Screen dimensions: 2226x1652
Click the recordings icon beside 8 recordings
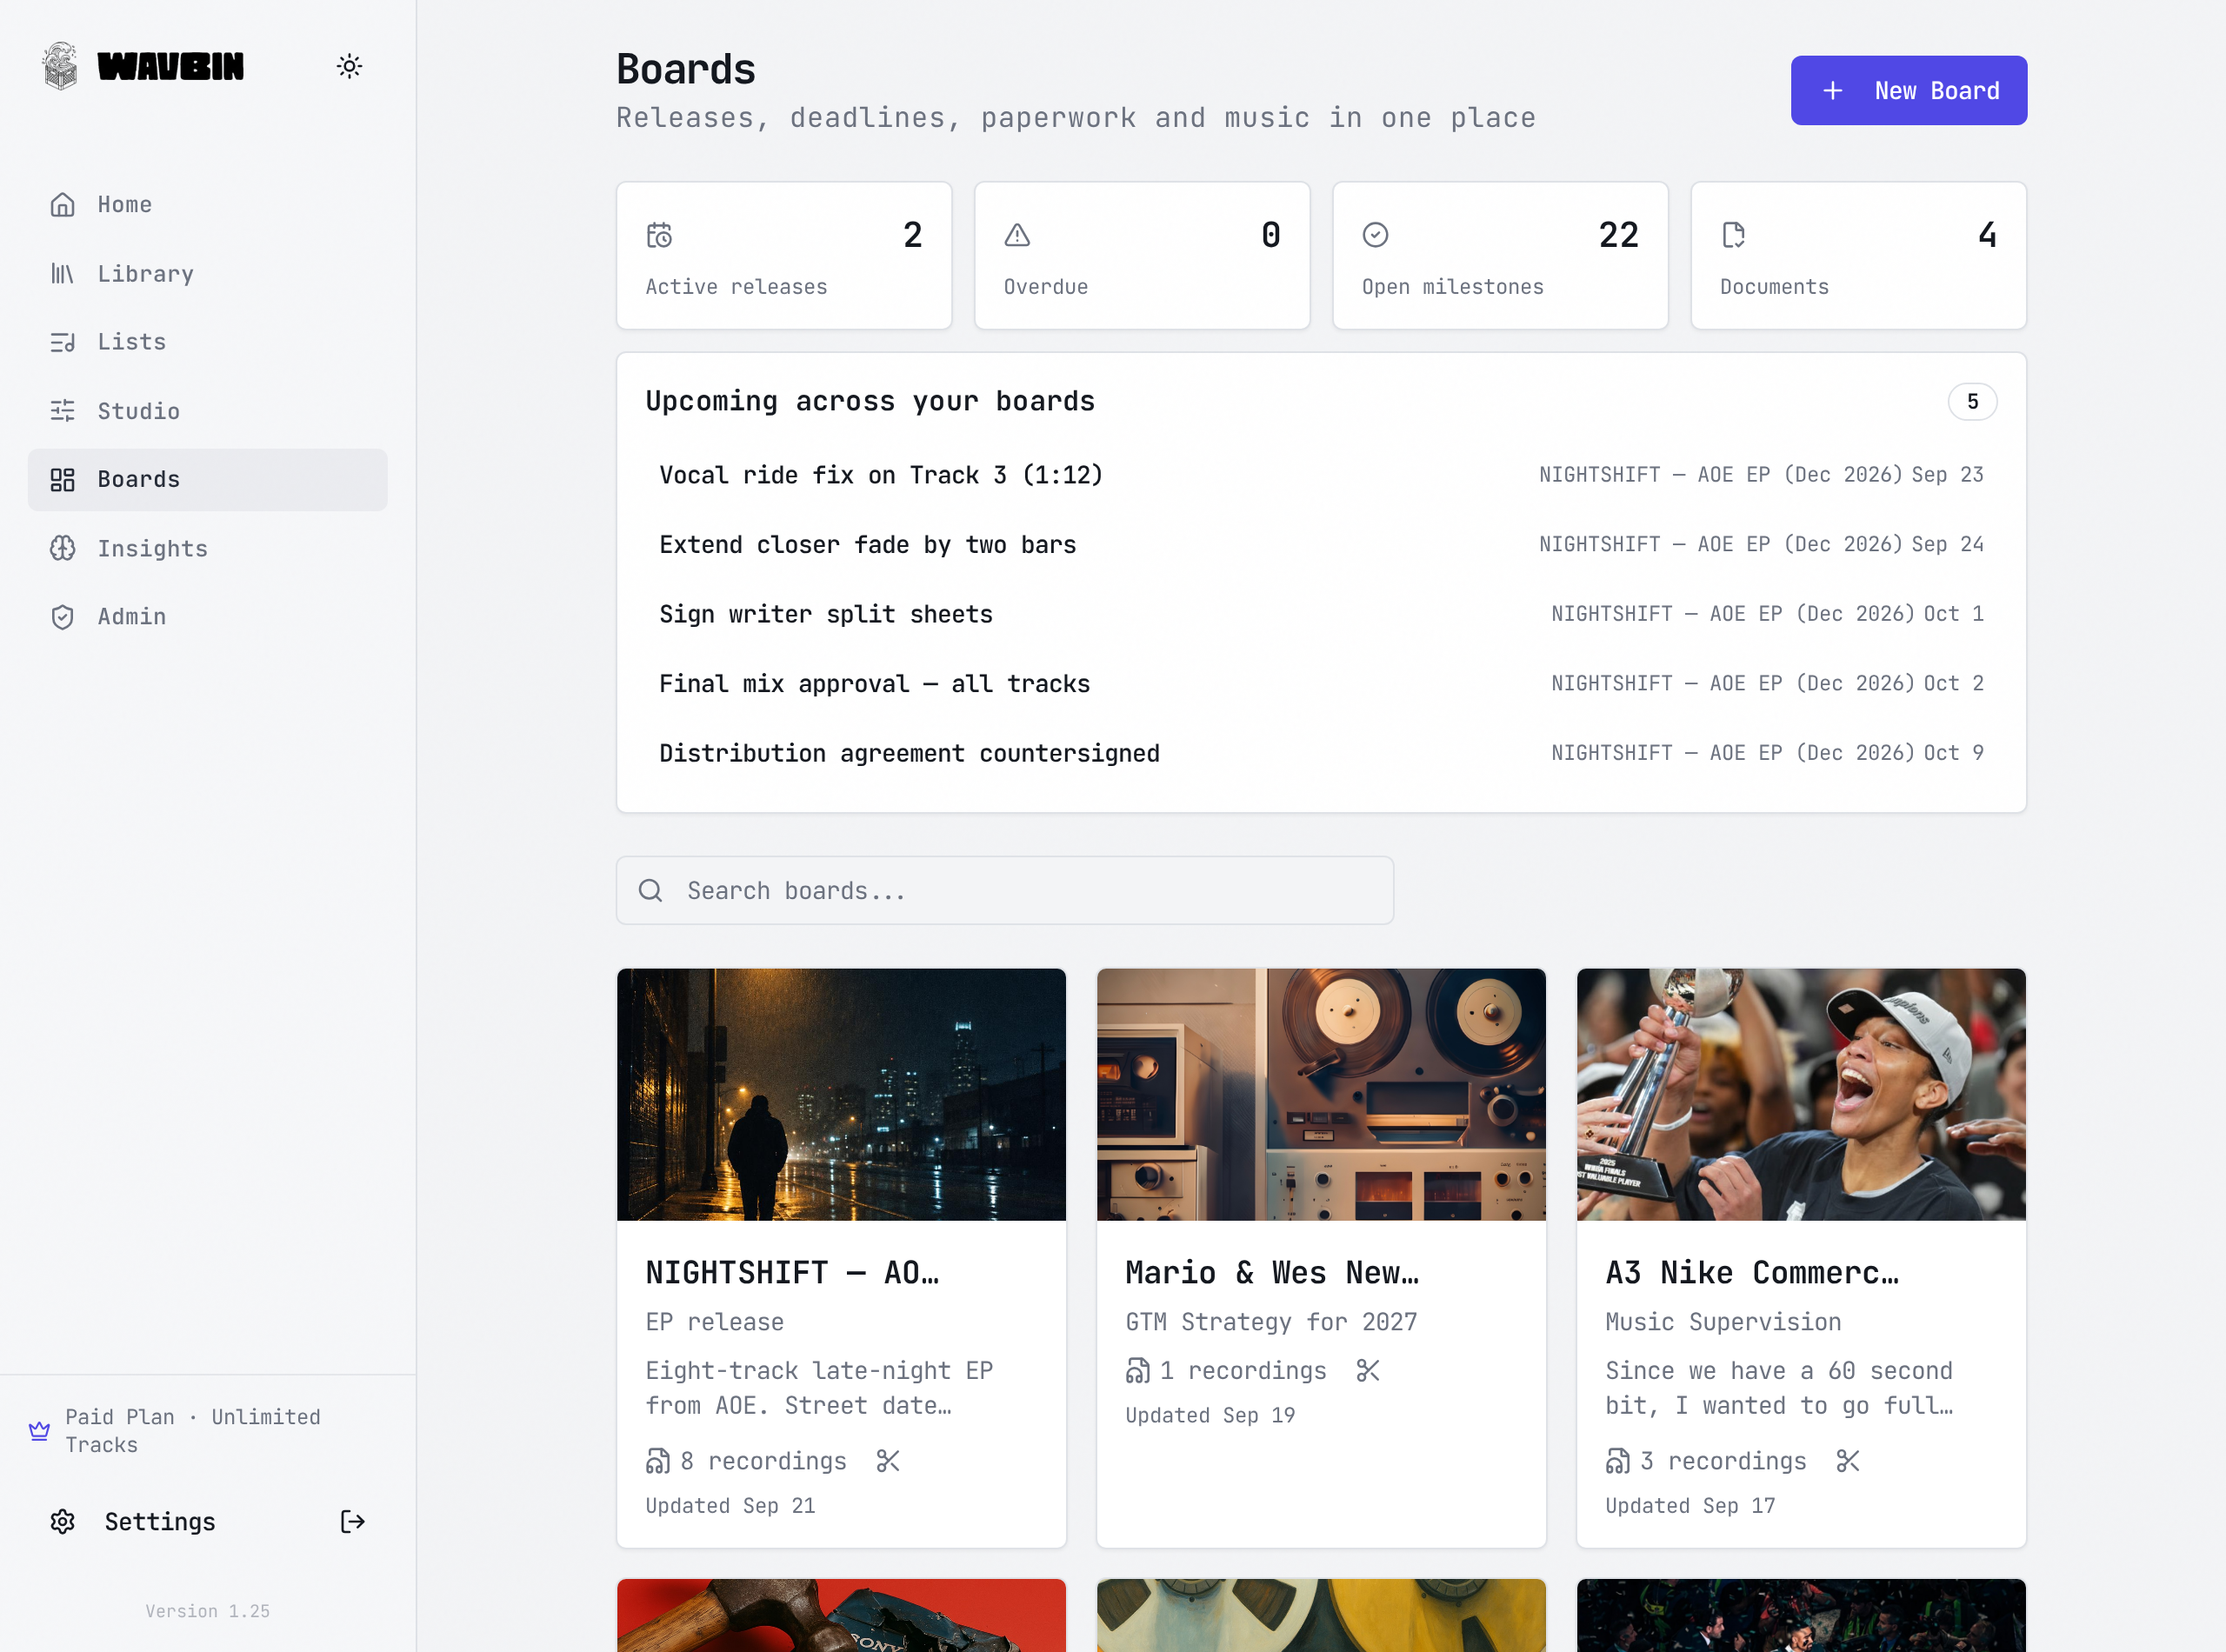pos(658,1462)
